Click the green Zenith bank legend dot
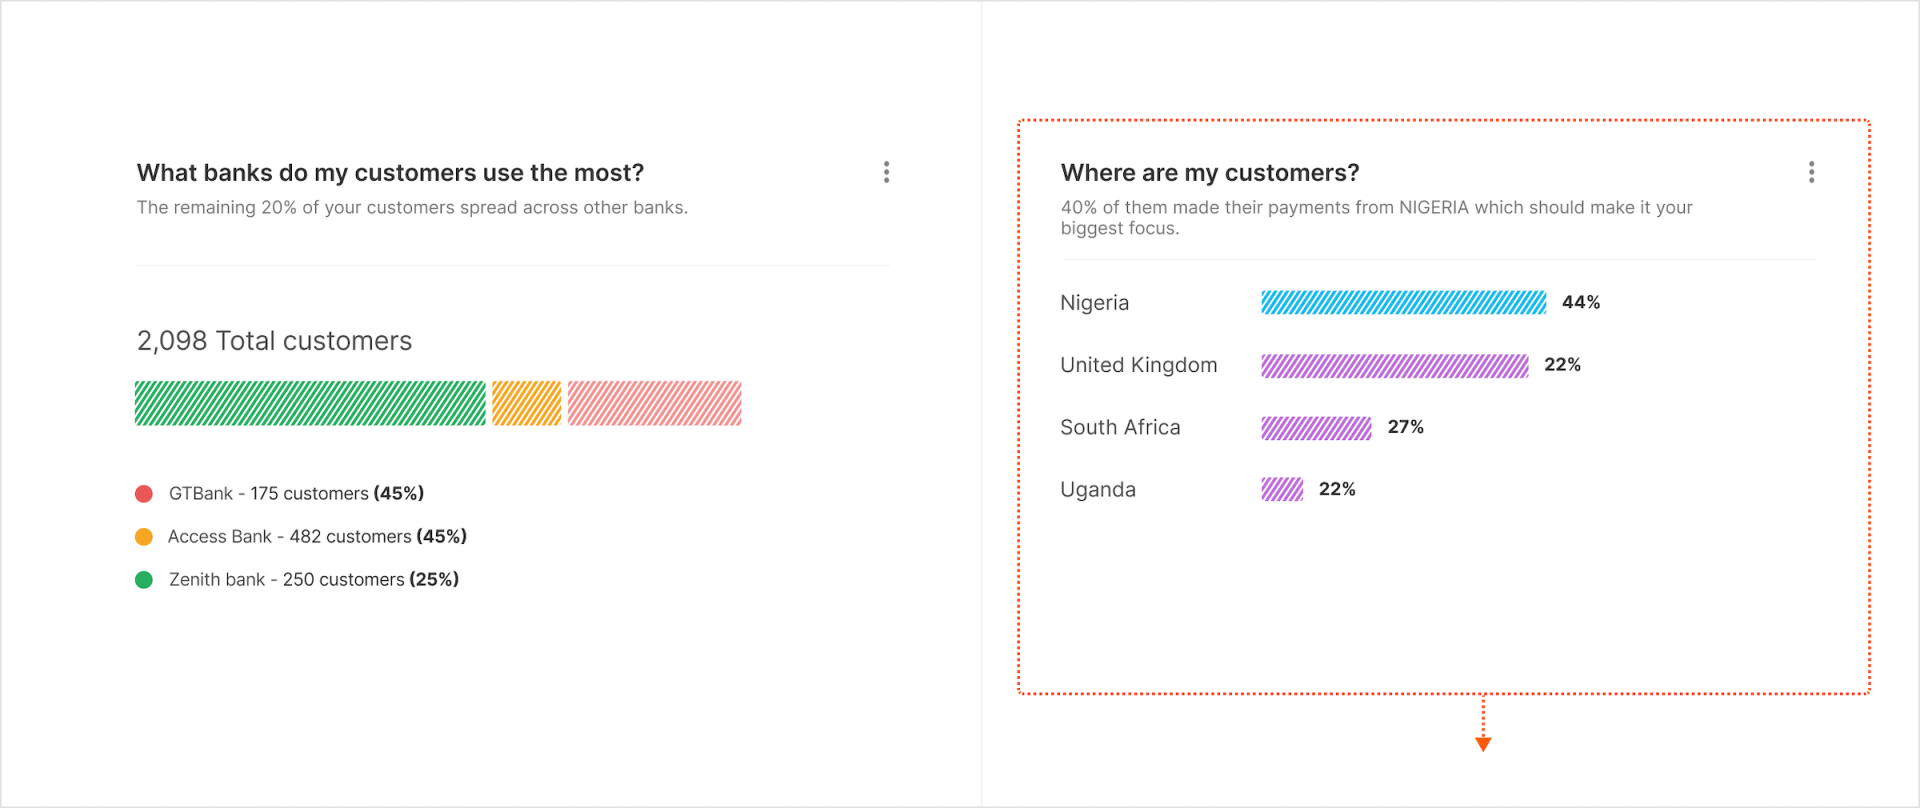 [x=144, y=579]
